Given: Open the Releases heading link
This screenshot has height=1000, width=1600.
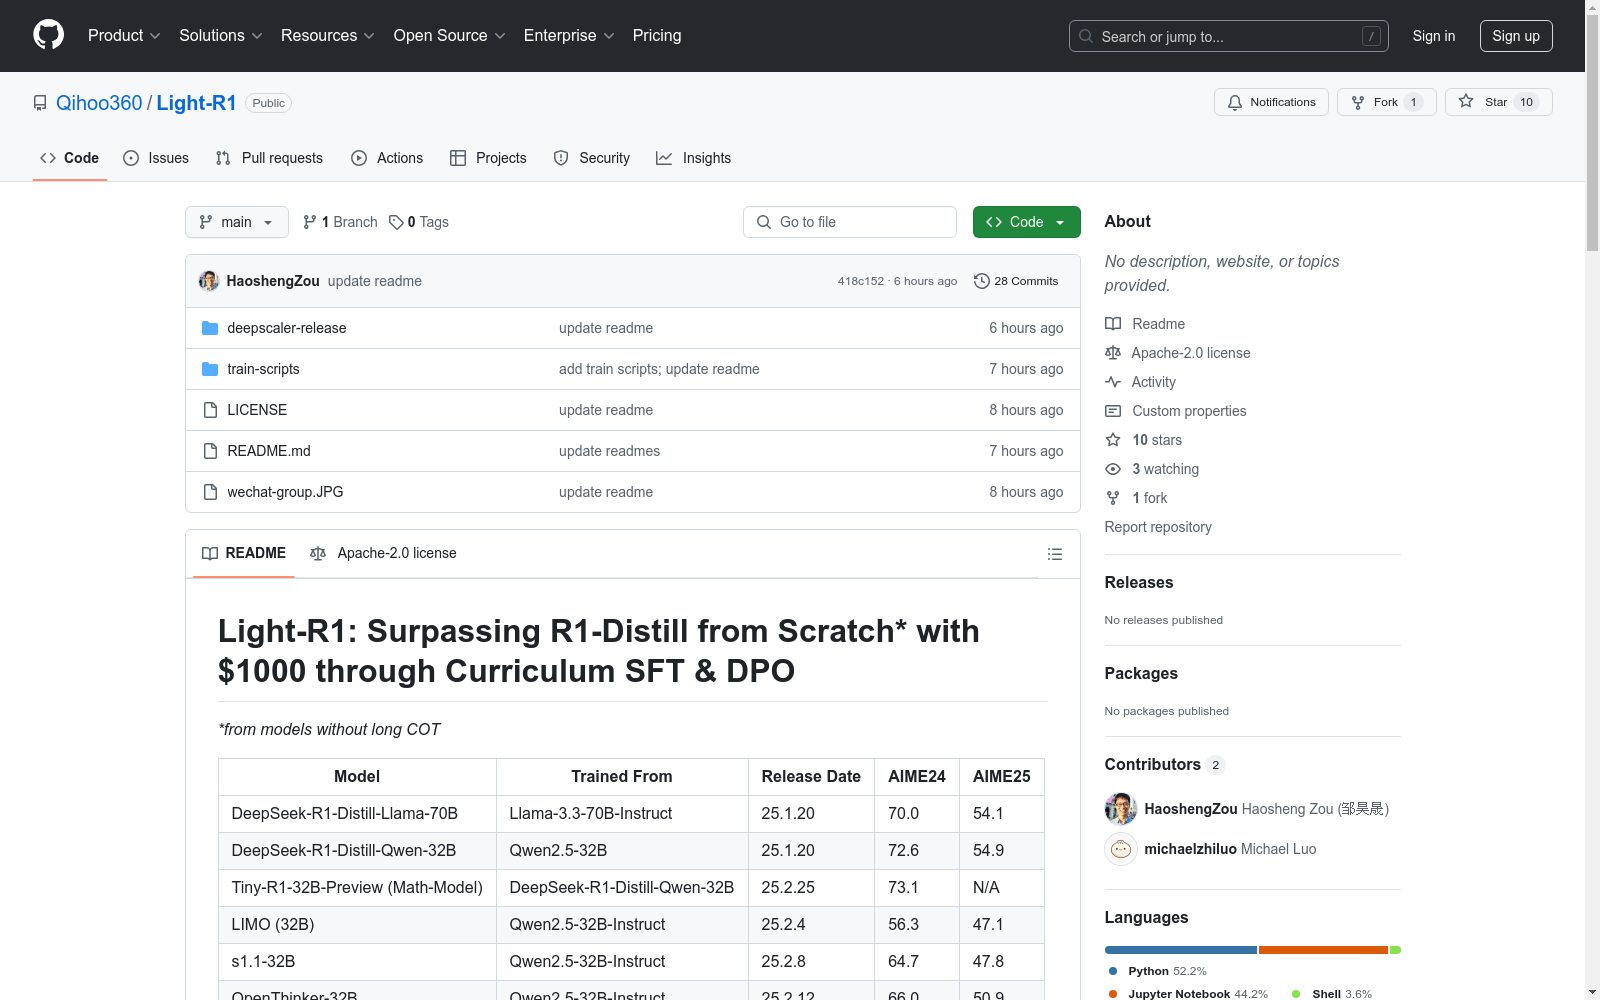Looking at the screenshot, I should coord(1139,583).
